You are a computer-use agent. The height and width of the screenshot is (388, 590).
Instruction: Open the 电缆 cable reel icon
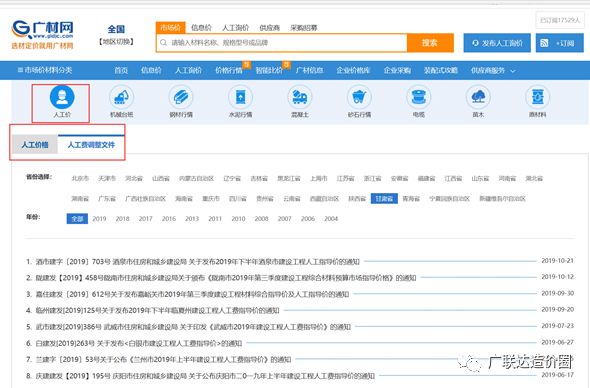tap(418, 97)
